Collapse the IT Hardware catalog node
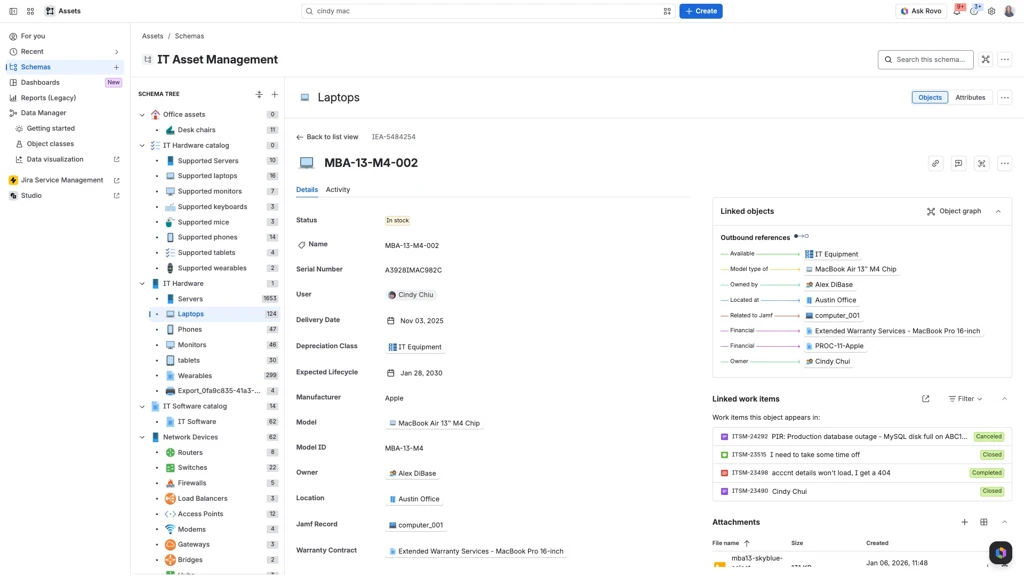 [142, 146]
